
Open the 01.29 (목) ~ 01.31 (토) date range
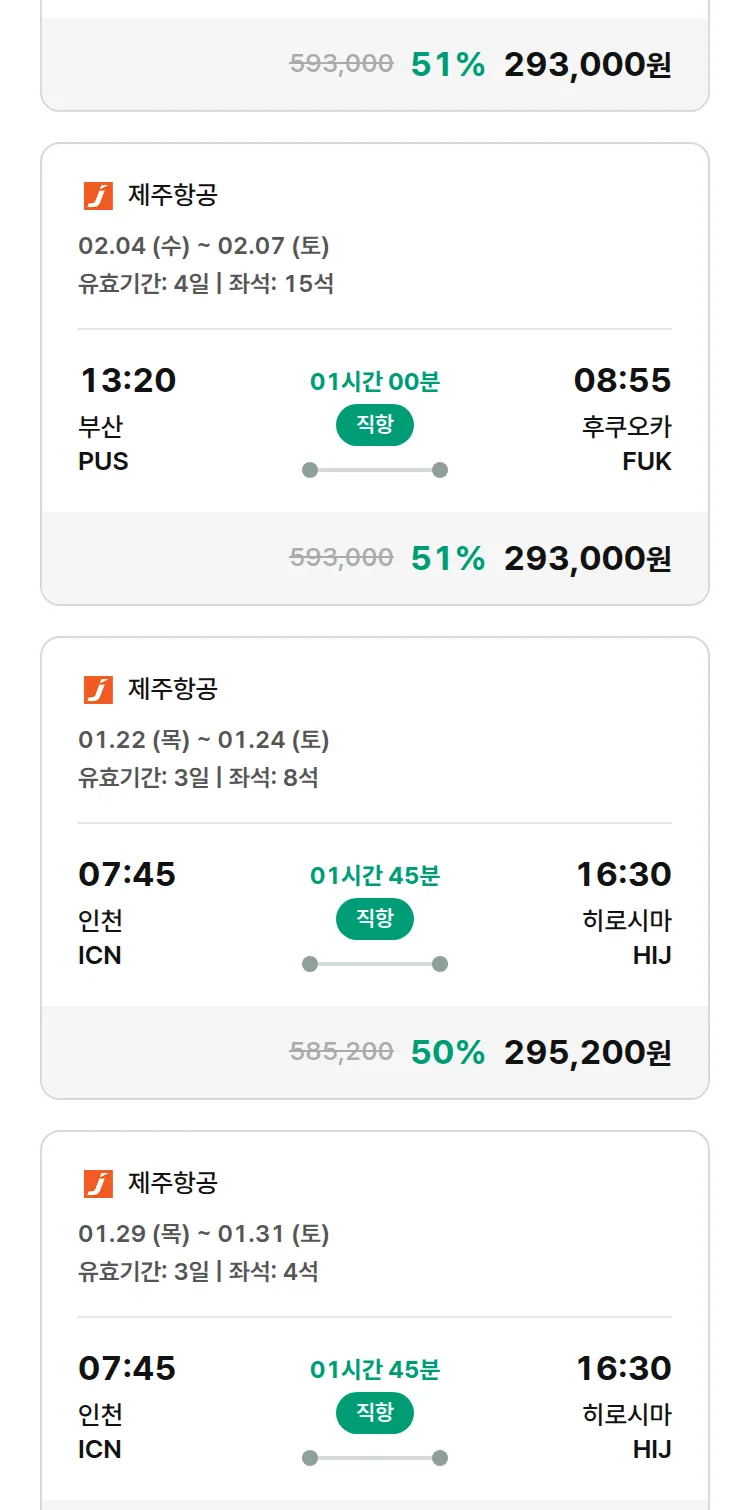coord(204,1234)
